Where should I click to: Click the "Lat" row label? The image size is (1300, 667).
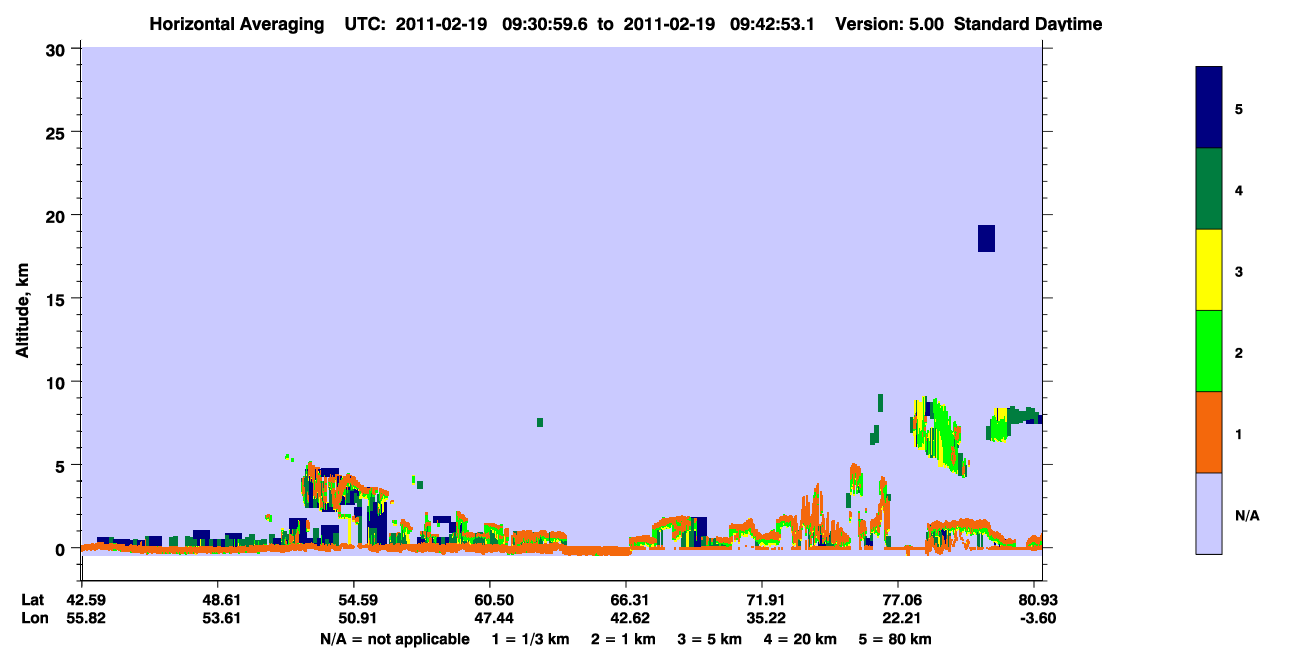[x=33, y=600]
